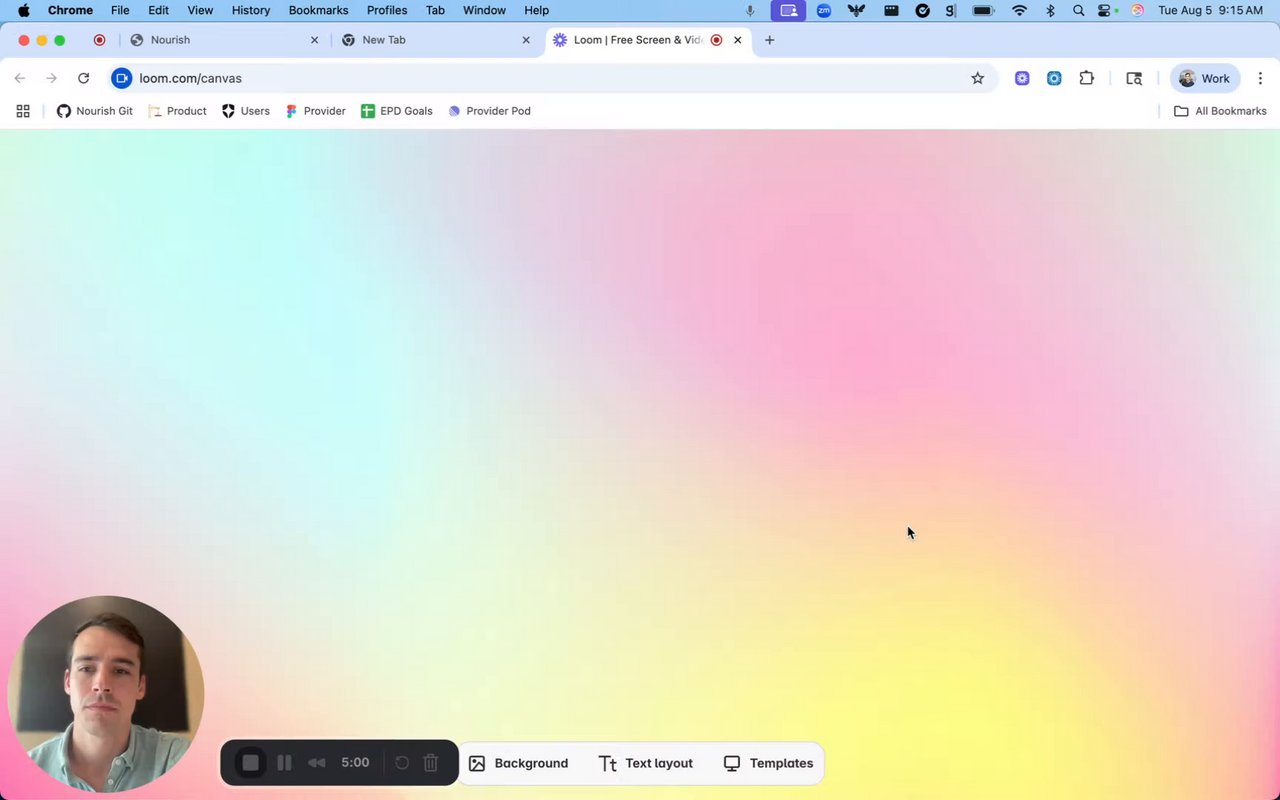Image resolution: width=1280 pixels, height=800 pixels.
Task: Open a new browser tab
Action: pos(769,40)
